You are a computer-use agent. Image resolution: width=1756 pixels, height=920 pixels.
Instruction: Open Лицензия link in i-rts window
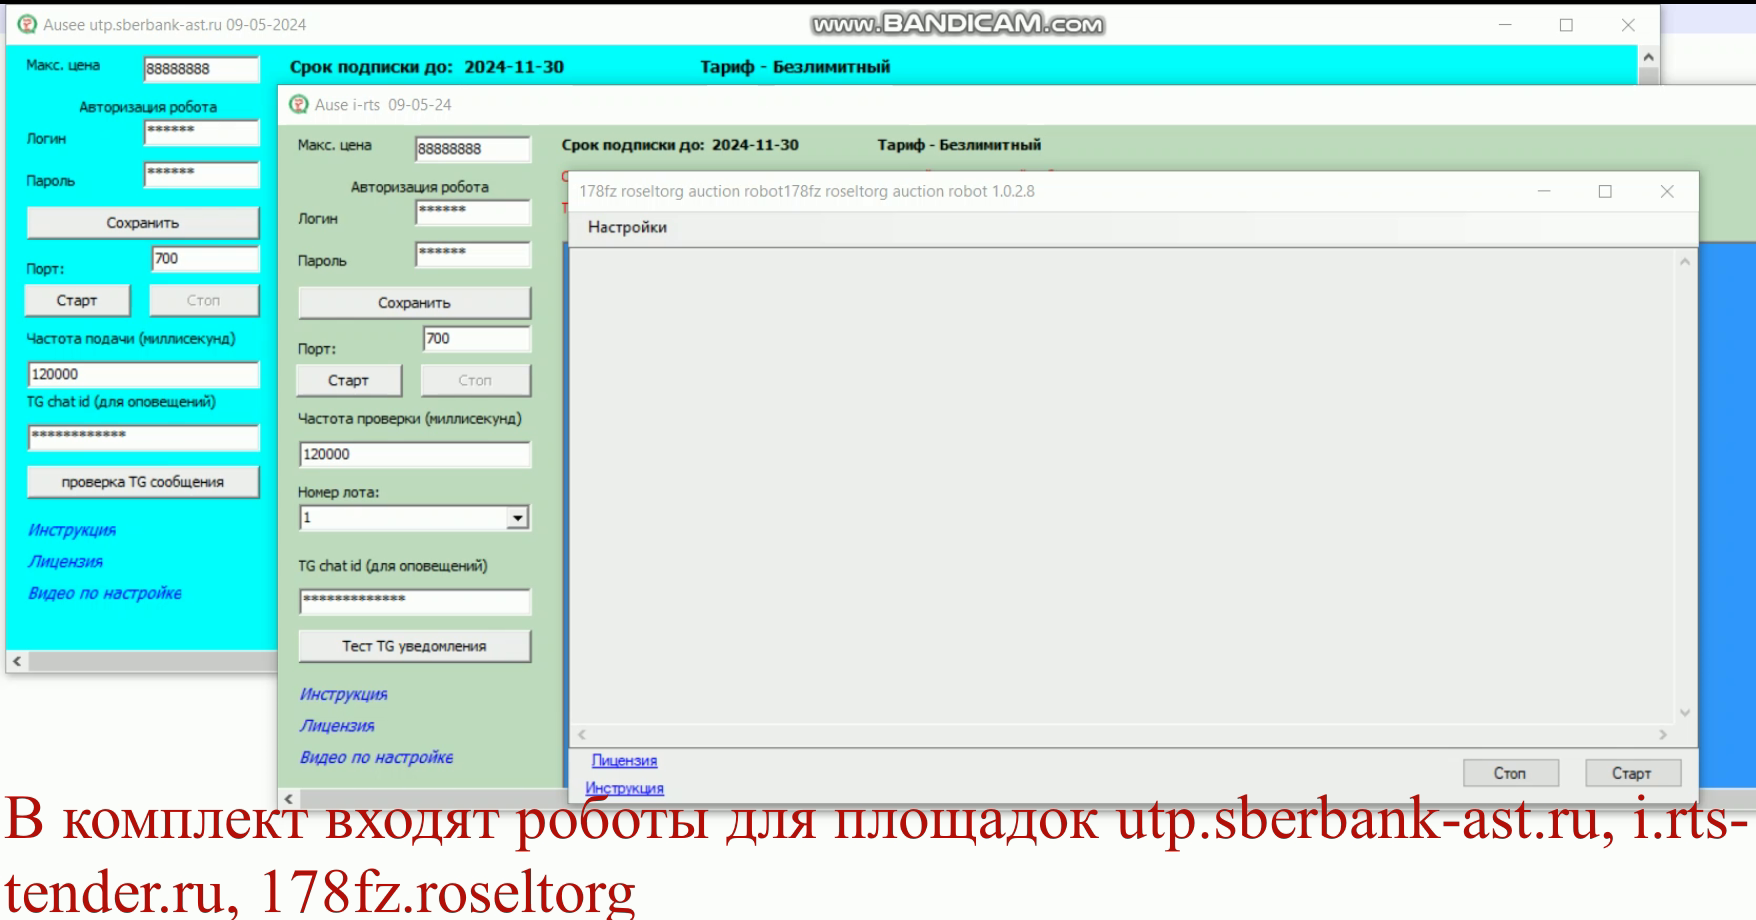(x=337, y=726)
